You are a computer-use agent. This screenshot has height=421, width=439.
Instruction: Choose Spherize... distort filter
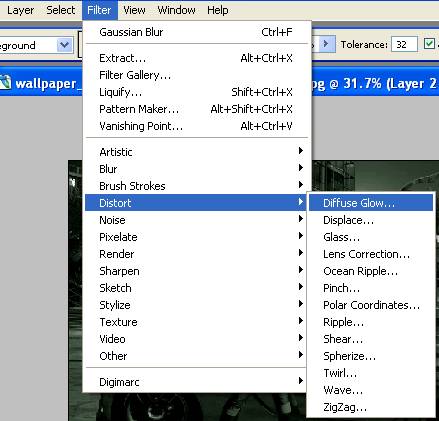pyautogui.click(x=371, y=356)
